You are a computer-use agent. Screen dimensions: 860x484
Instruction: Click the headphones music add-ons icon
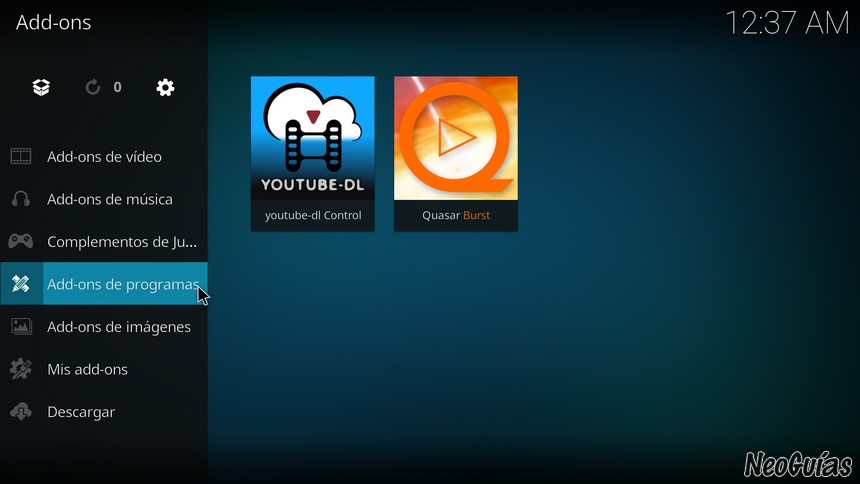(21, 199)
